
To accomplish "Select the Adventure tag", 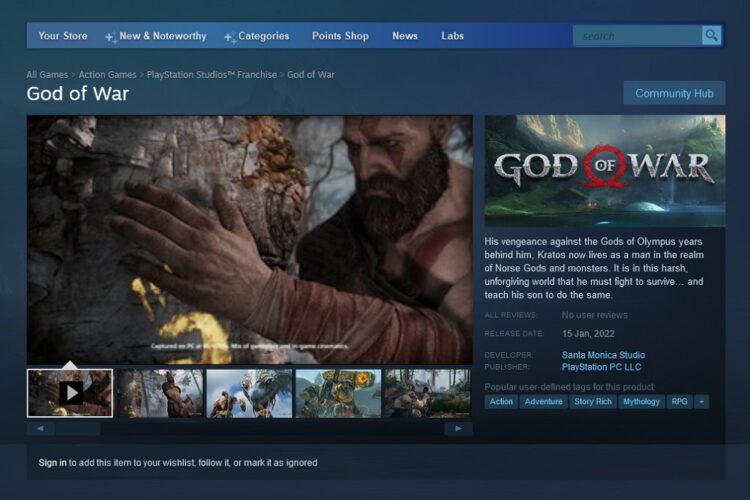I will (543, 402).
